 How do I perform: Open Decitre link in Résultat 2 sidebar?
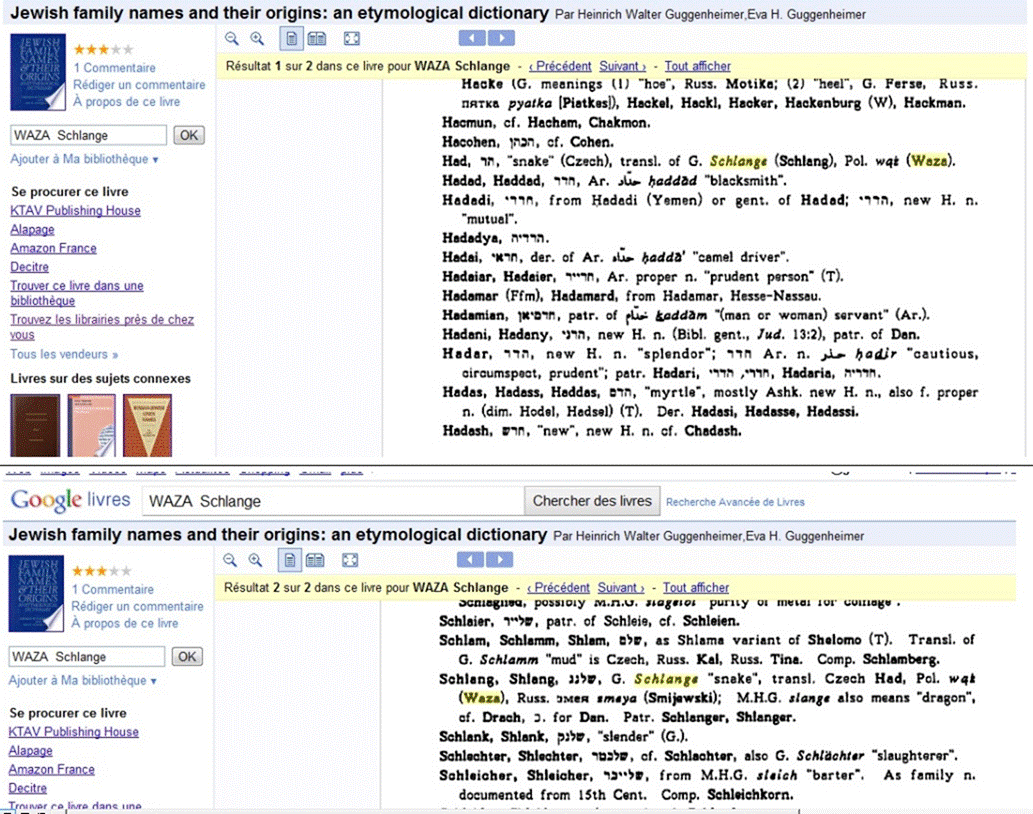pyautogui.click(x=28, y=789)
